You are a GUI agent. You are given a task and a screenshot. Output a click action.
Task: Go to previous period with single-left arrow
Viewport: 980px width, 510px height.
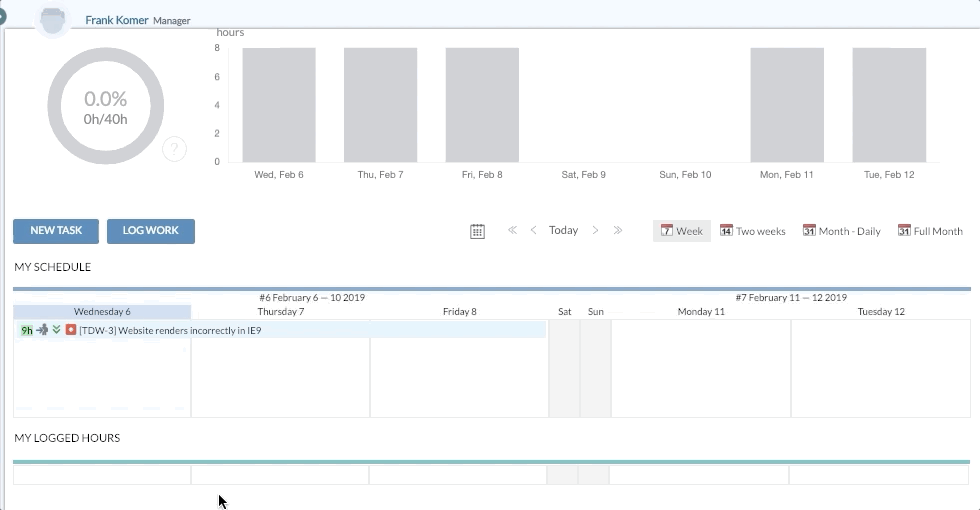click(x=534, y=230)
